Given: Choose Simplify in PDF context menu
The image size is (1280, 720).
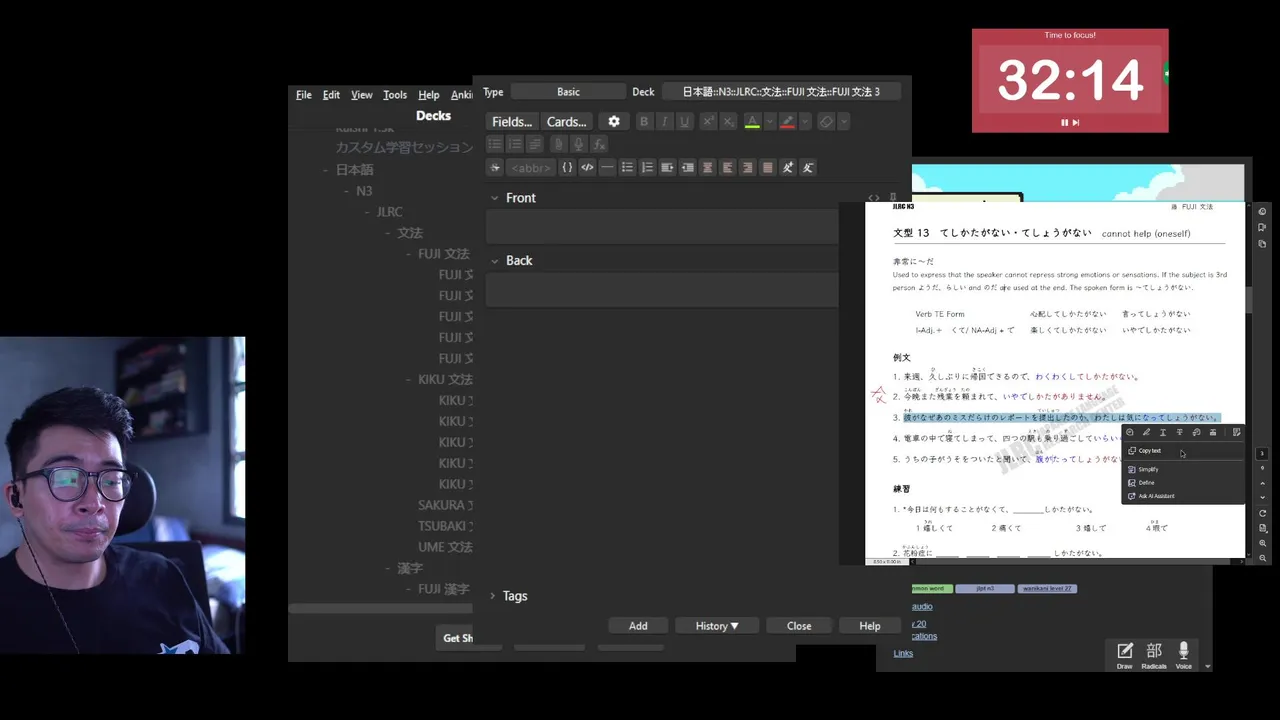Looking at the screenshot, I should [x=1183, y=469].
